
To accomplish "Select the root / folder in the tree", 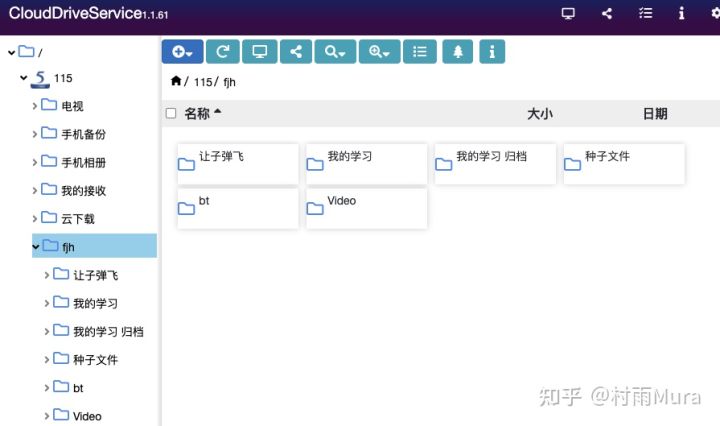I will coord(31,52).
